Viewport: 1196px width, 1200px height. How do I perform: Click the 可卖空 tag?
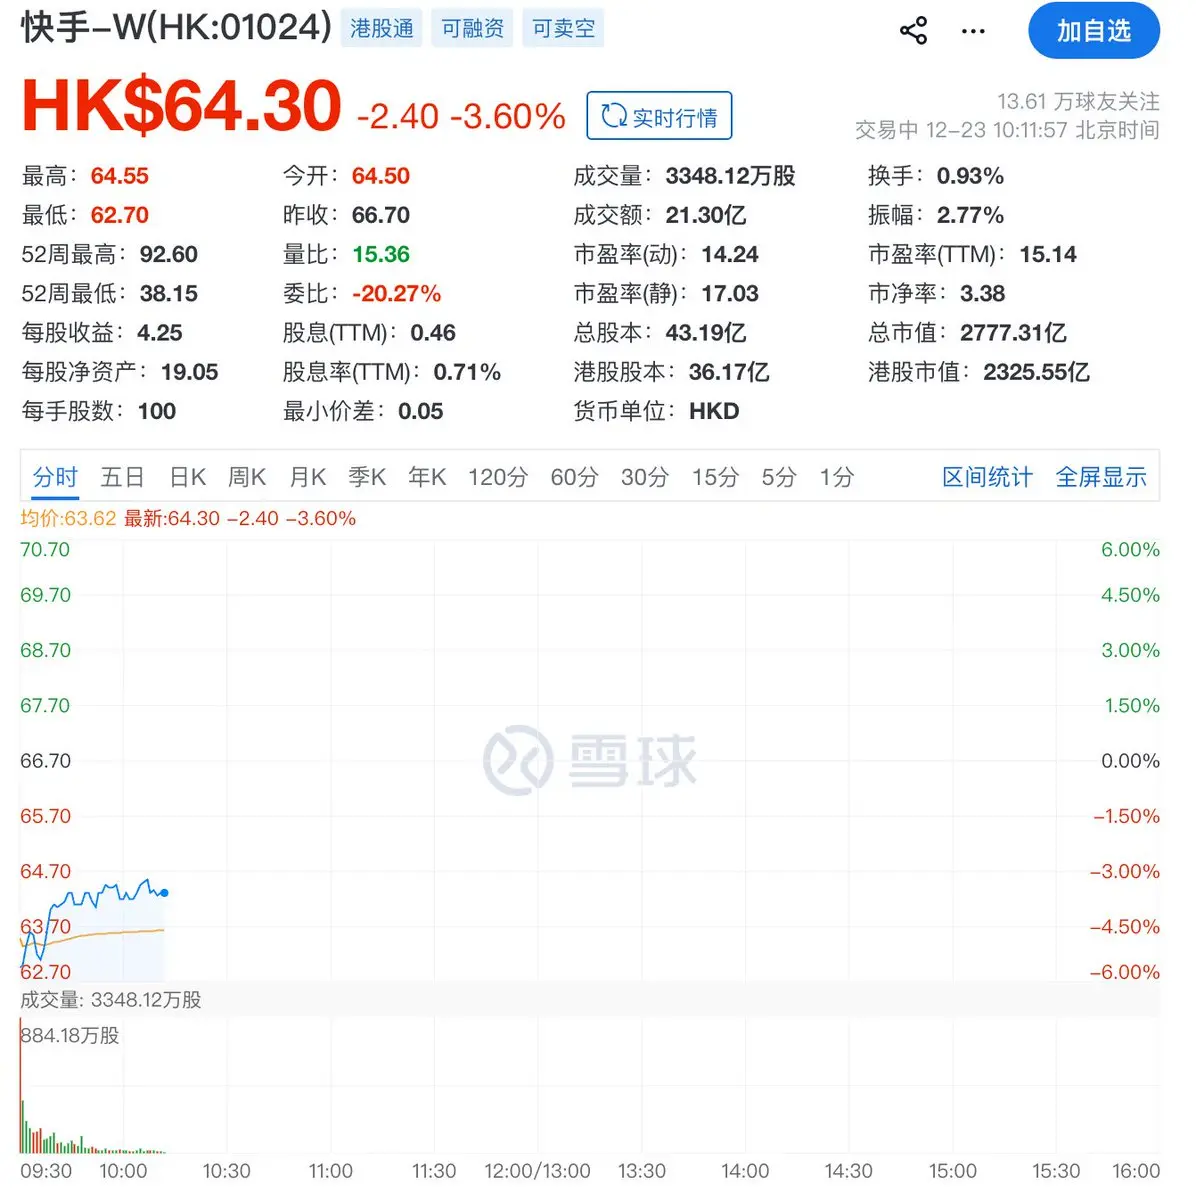point(563,28)
